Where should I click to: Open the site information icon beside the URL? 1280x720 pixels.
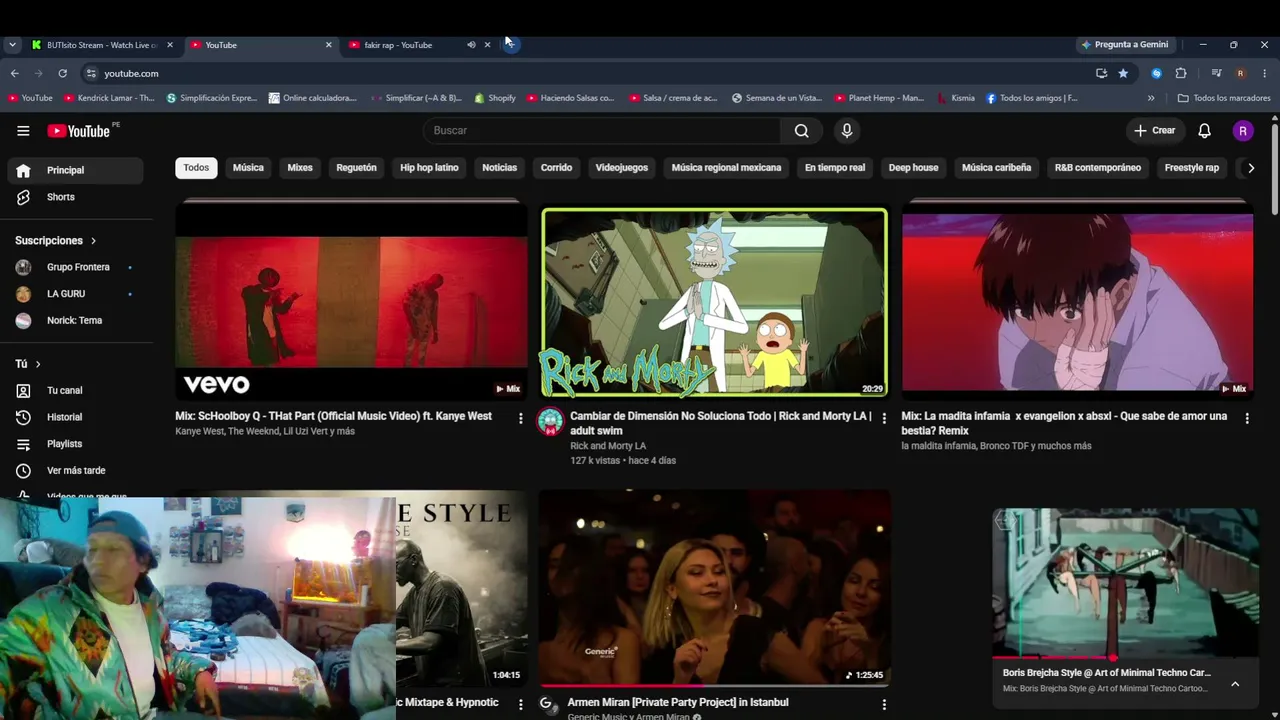[91, 73]
